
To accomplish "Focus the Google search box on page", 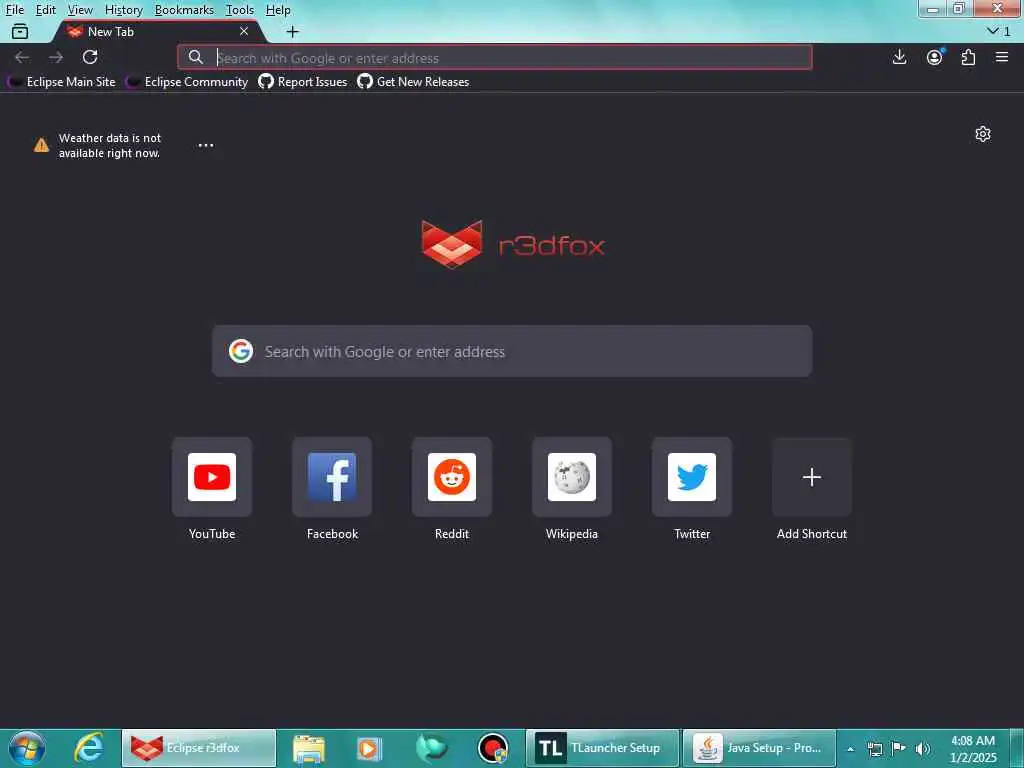I will coord(512,351).
